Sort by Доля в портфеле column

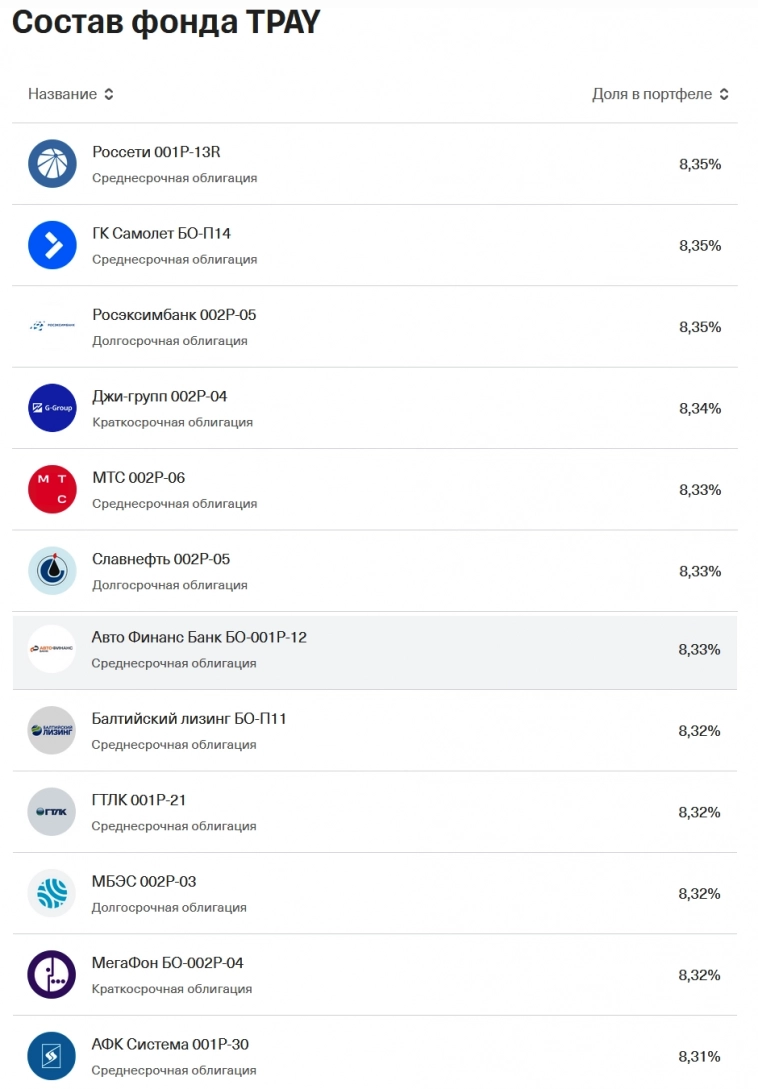click(660, 94)
